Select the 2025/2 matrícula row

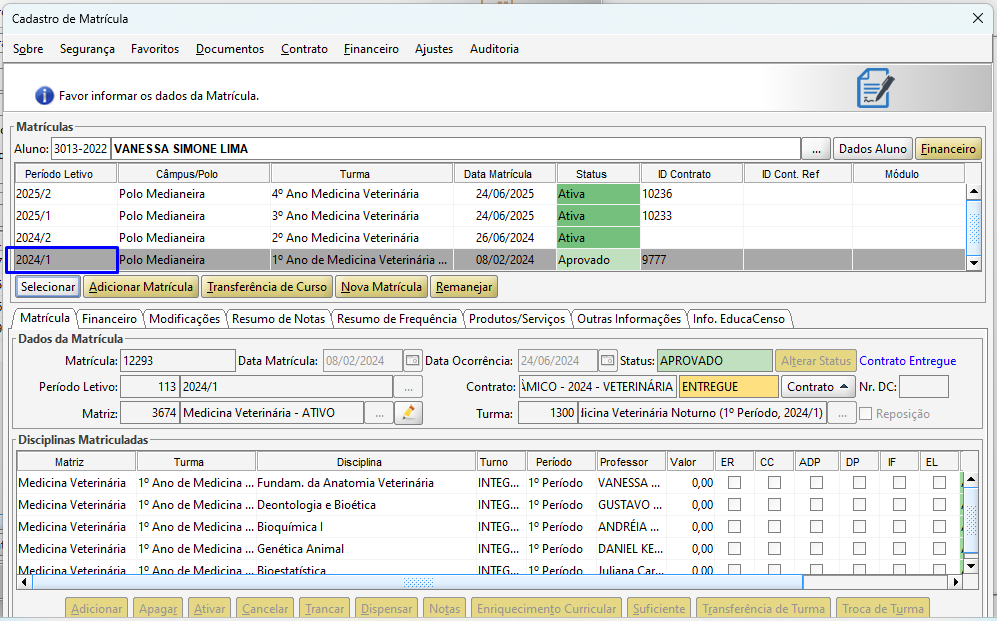click(x=490, y=194)
